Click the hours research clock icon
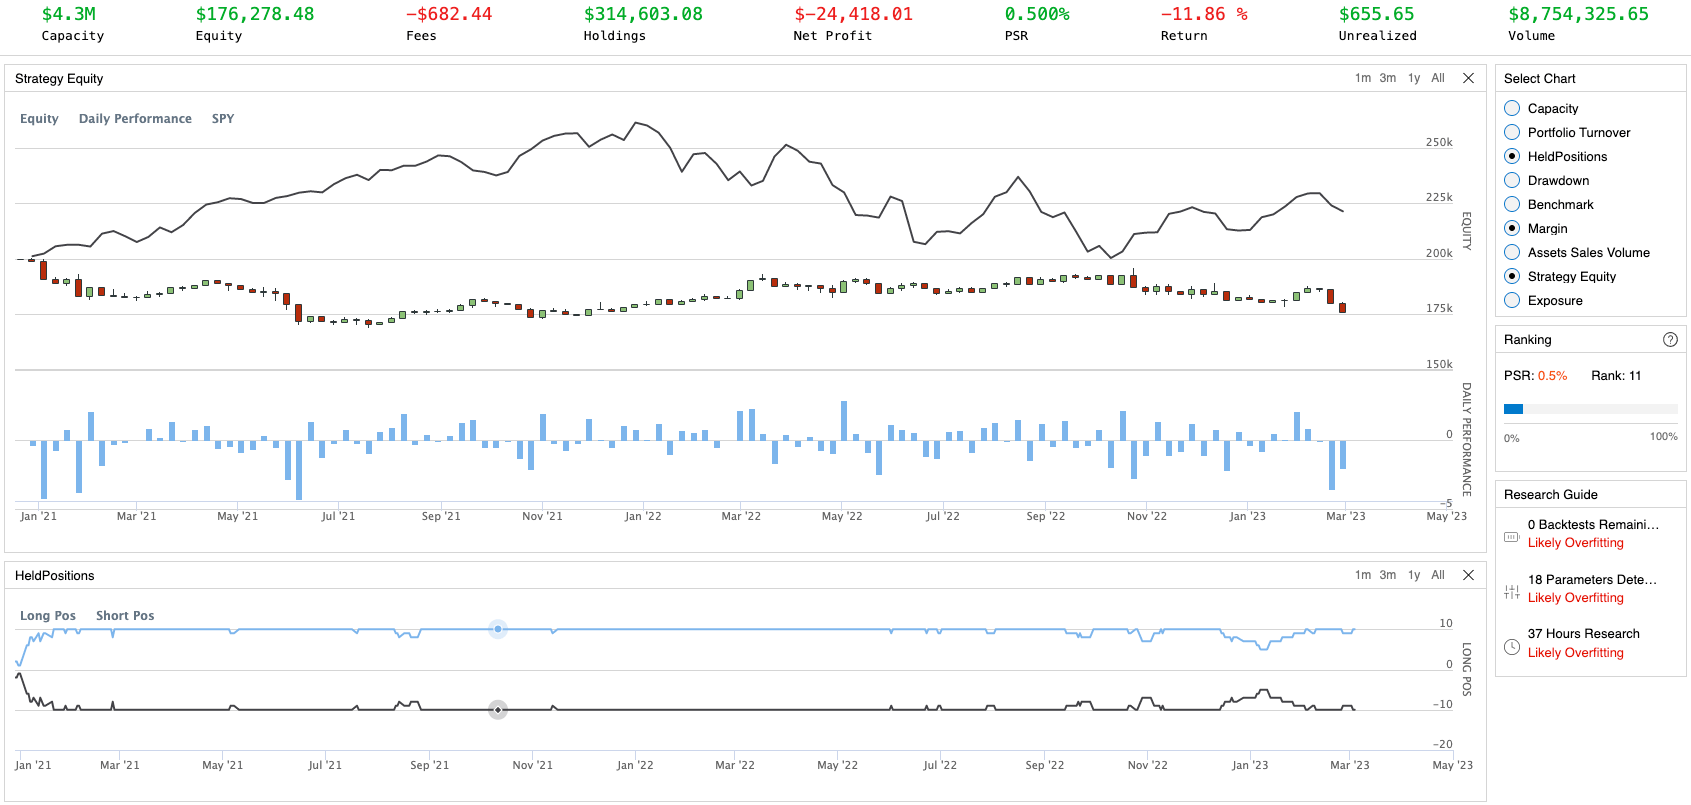Viewport: 1691px width, 805px height. click(1512, 647)
